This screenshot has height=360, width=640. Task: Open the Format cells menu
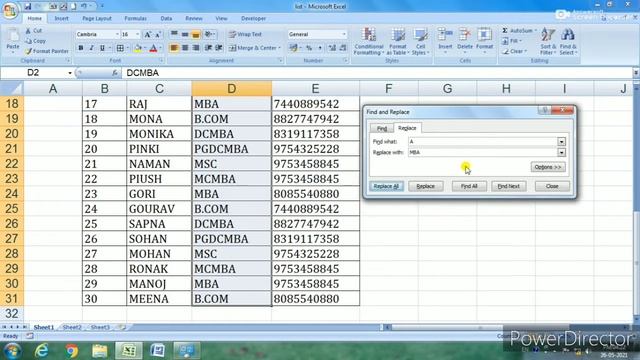484,40
